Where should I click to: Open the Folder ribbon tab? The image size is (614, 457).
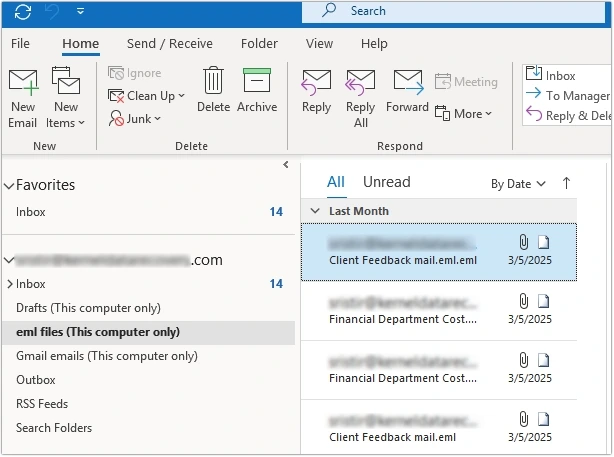point(259,43)
